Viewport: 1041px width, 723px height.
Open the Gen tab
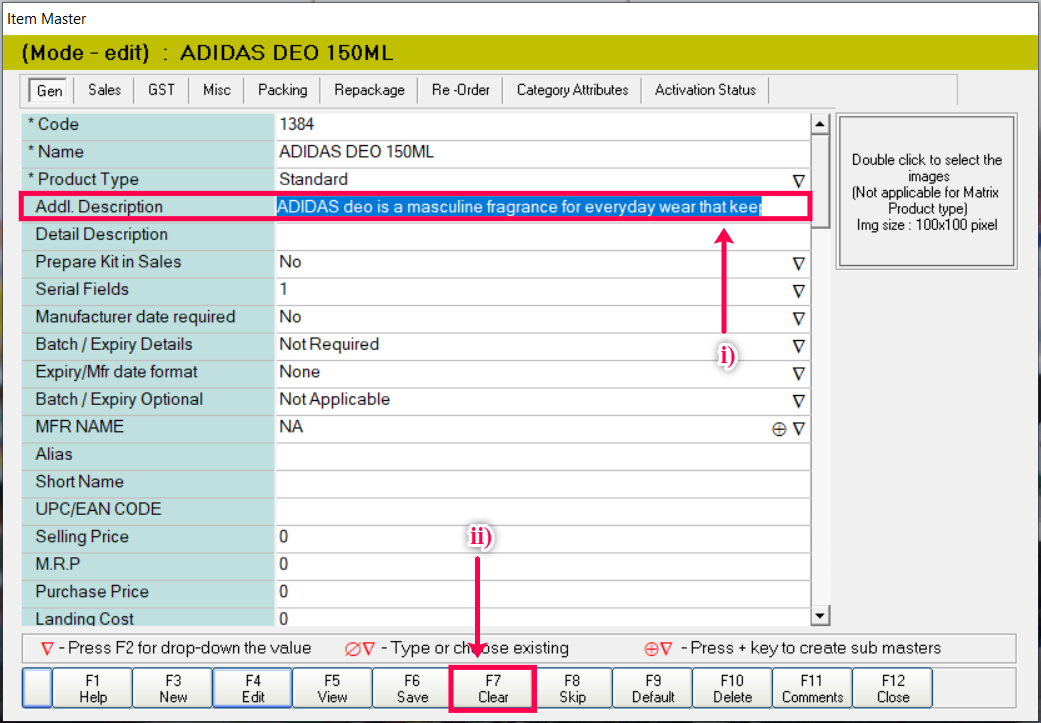tap(49, 90)
